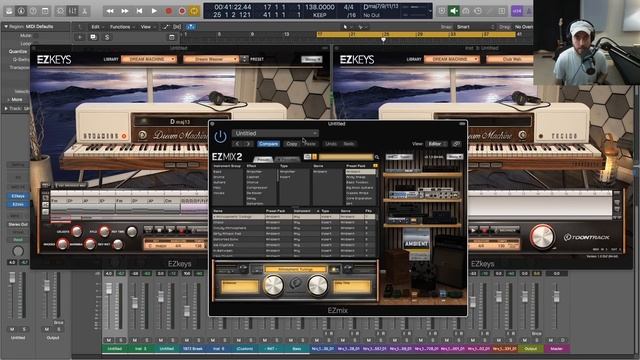Select the second tab beside Presets in EZmix
This screenshot has width=640, height=360.
pyautogui.click(x=287, y=160)
